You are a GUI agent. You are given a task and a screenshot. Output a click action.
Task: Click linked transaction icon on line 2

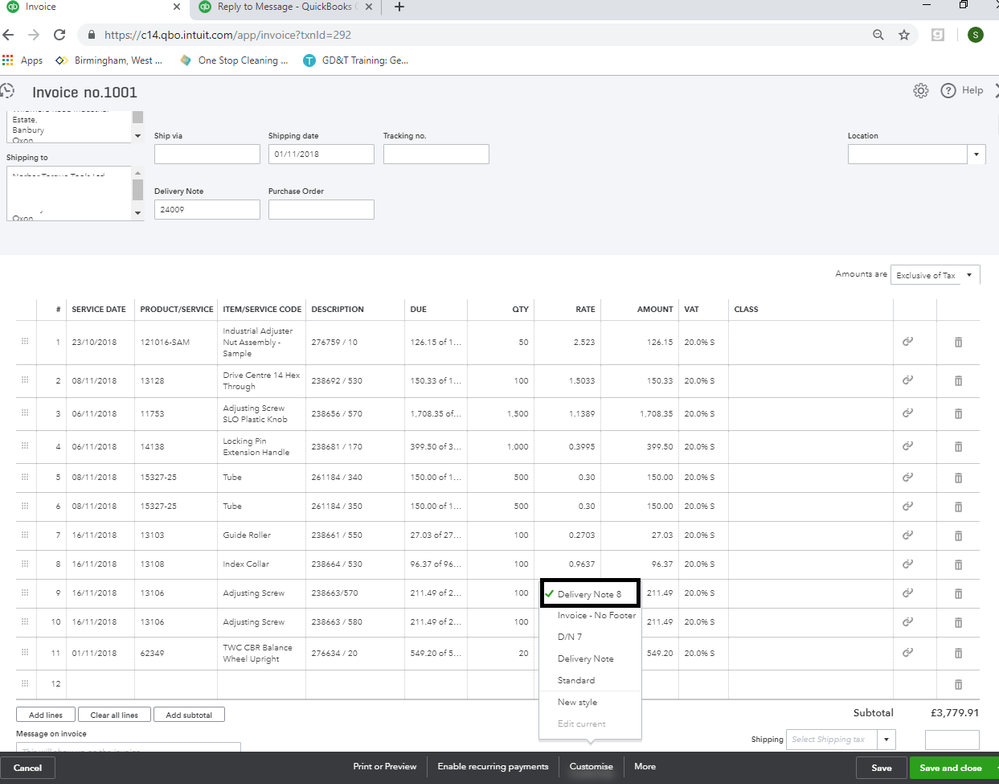click(908, 380)
